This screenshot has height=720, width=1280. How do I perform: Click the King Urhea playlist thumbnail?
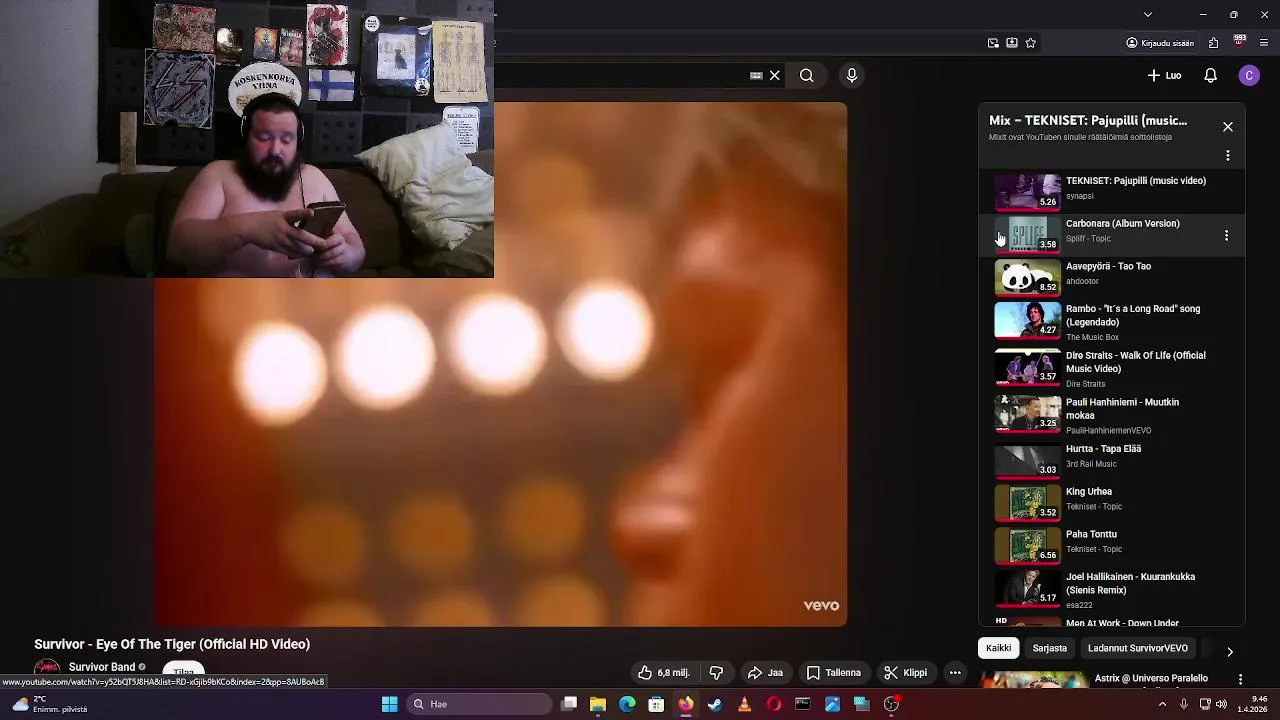click(1027, 502)
